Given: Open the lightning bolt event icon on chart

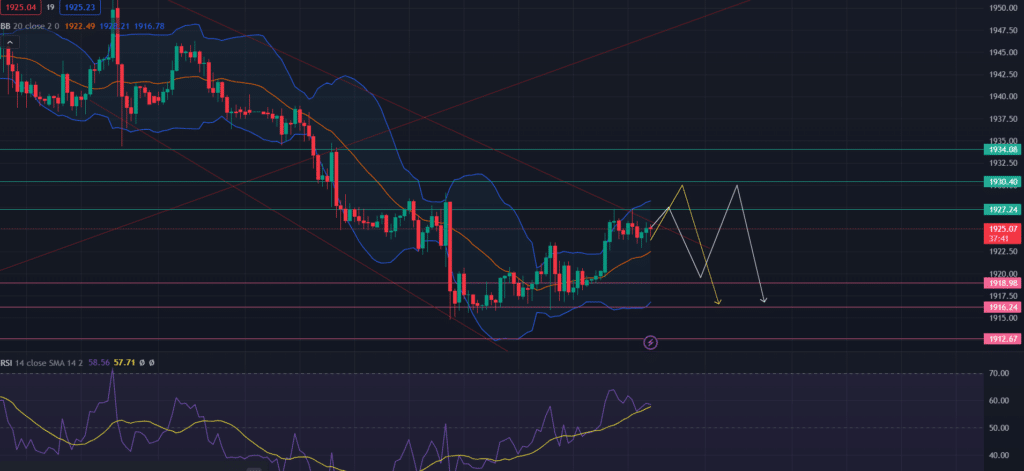Looking at the screenshot, I should [650, 342].
